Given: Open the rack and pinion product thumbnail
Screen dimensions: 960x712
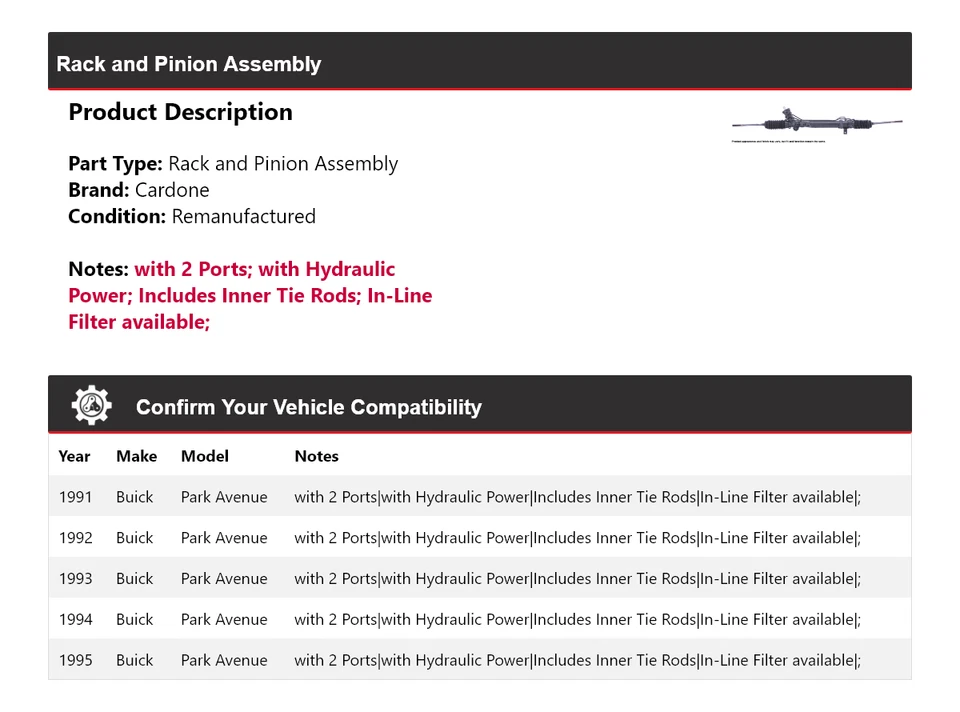Looking at the screenshot, I should click(x=817, y=124).
